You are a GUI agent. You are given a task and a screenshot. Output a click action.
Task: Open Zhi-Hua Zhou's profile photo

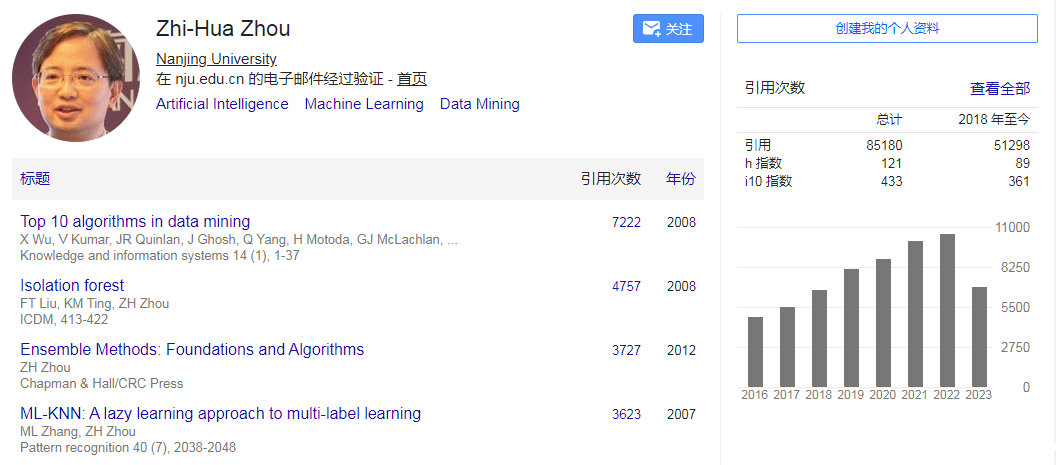(76, 78)
